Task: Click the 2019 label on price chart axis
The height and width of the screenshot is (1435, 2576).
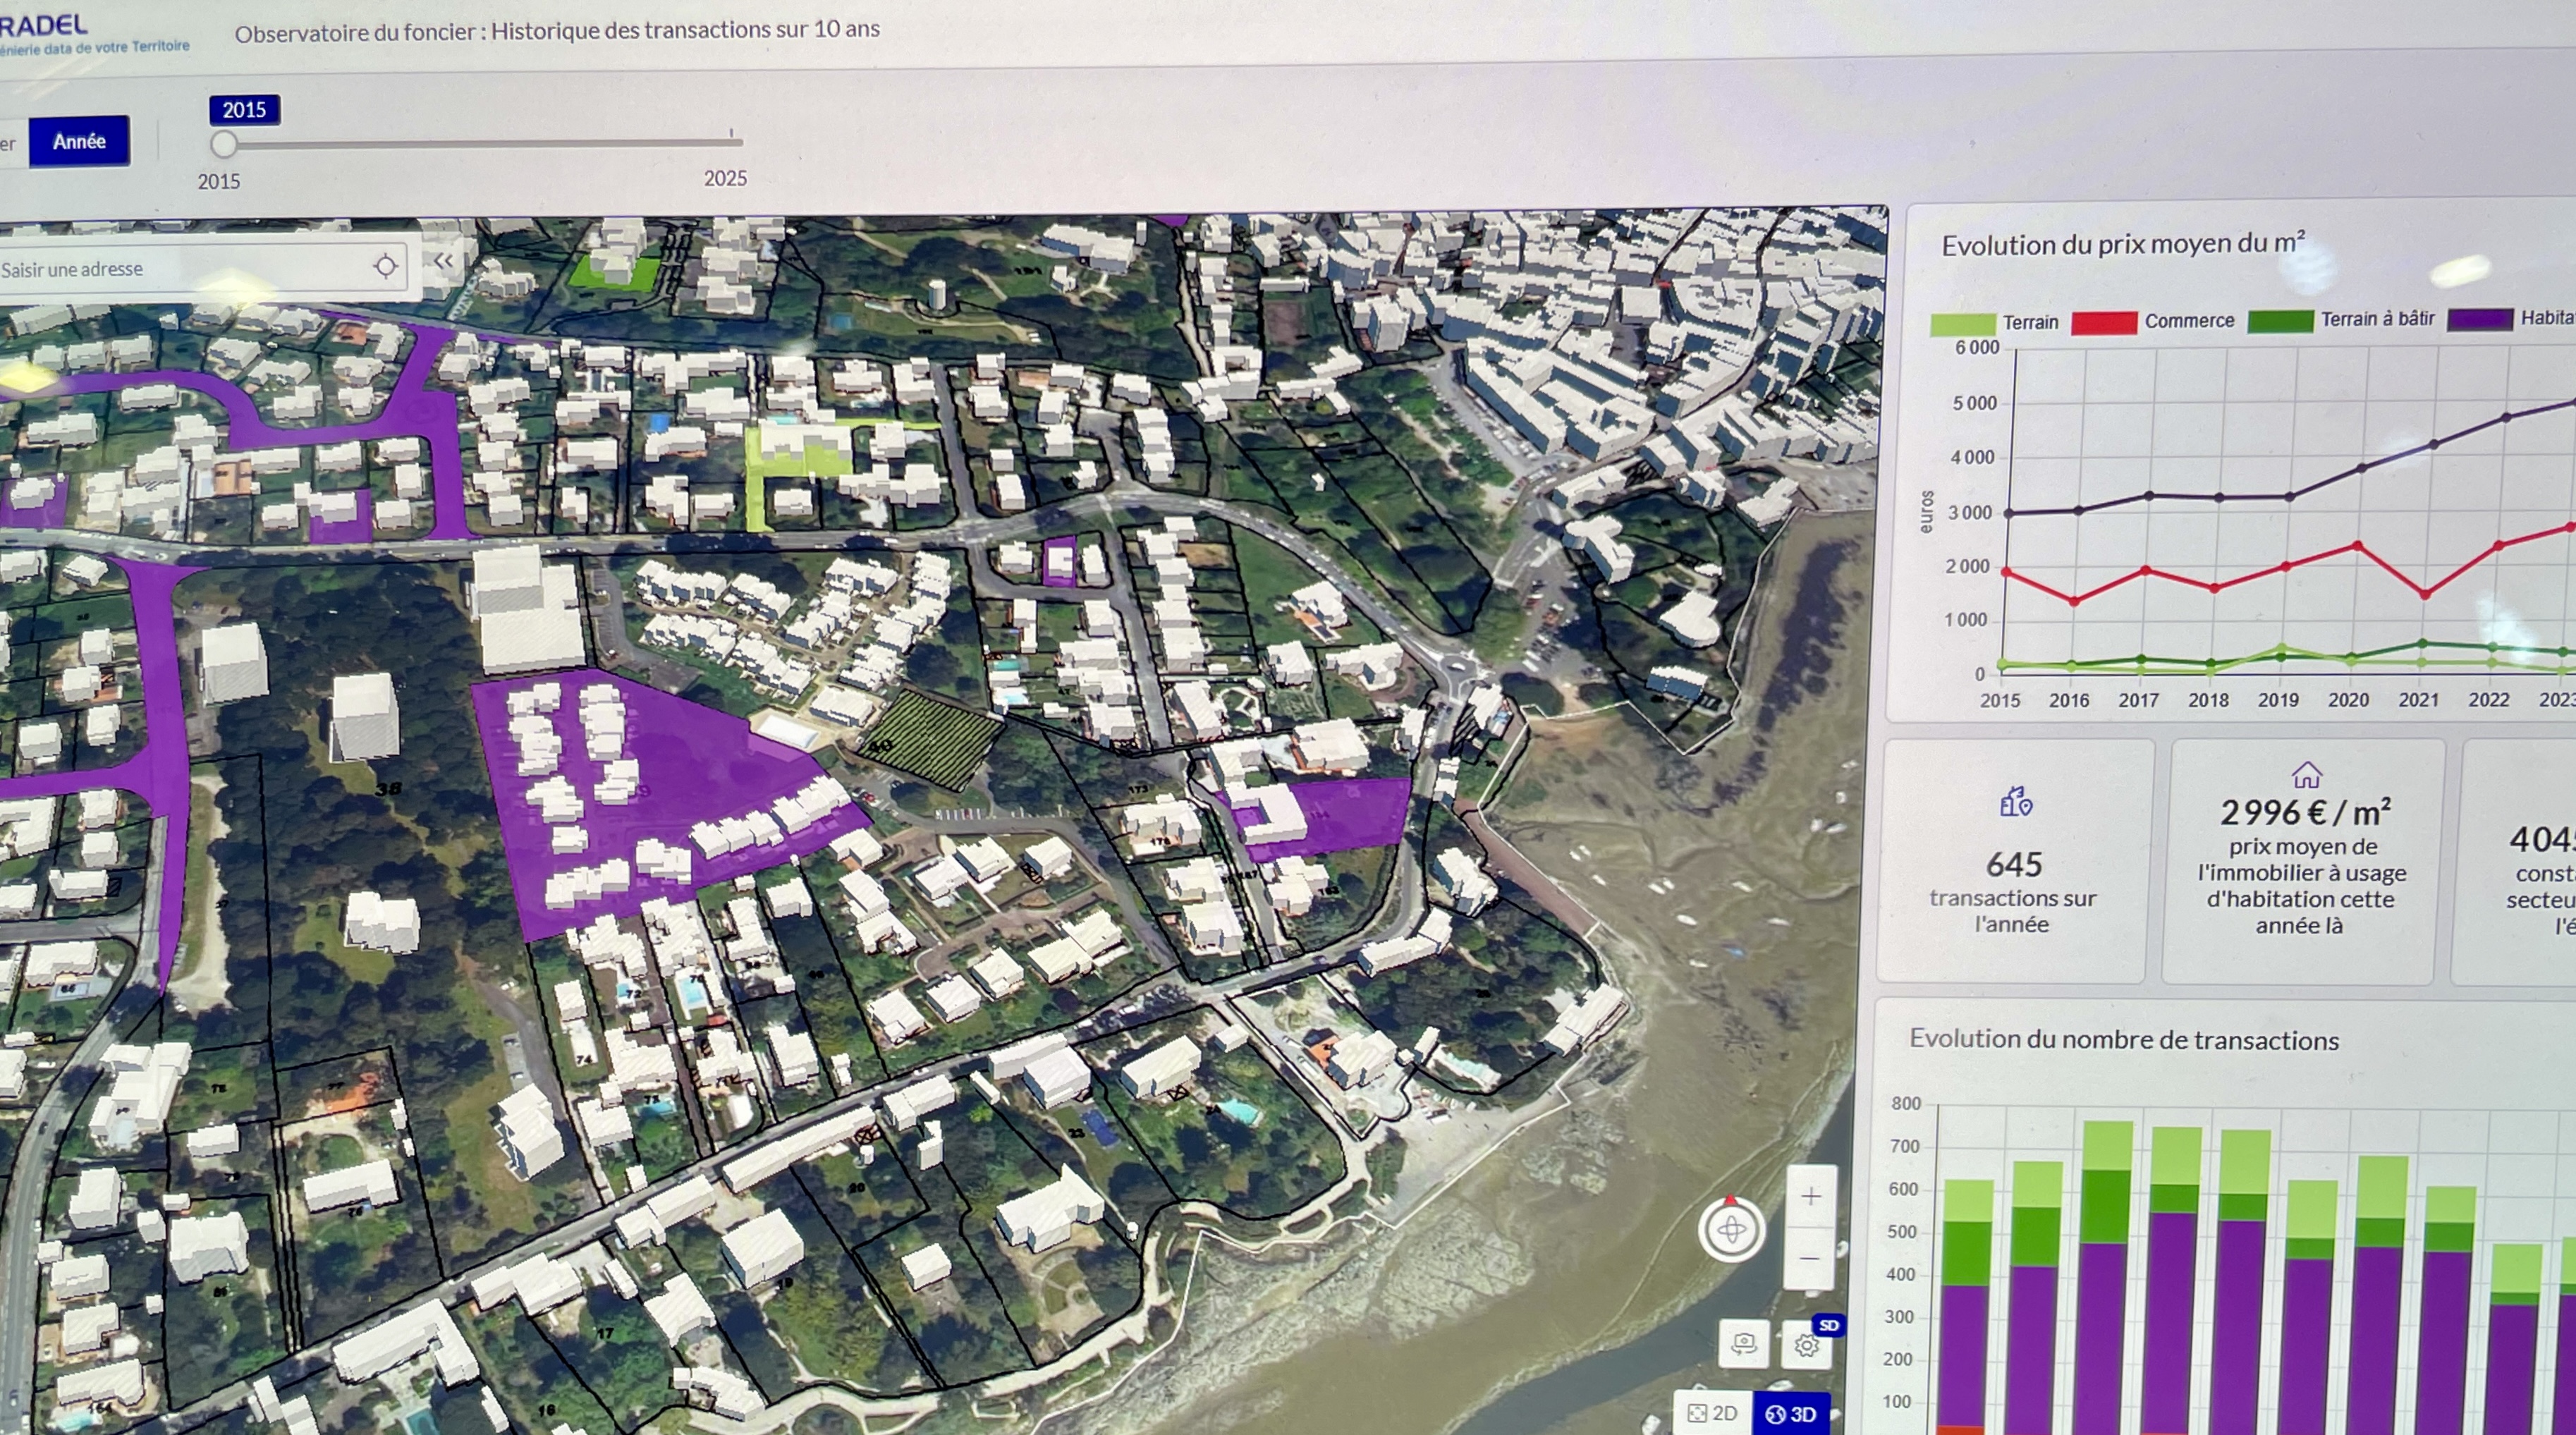Action: point(2277,700)
